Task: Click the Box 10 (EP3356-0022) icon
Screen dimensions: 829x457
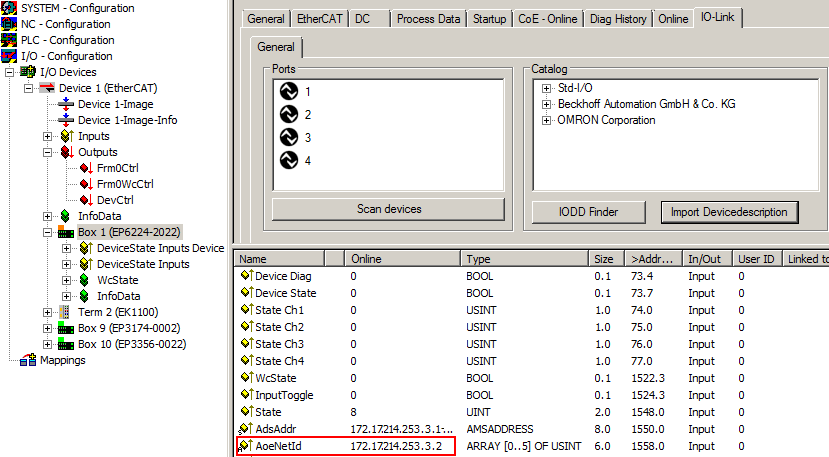Action: point(66,344)
